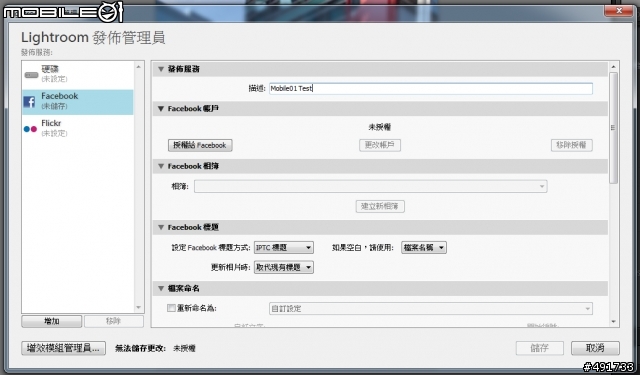640x375 pixels.
Task: Open the 增效模組管理員 plug-in manager
Action: tap(63, 348)
